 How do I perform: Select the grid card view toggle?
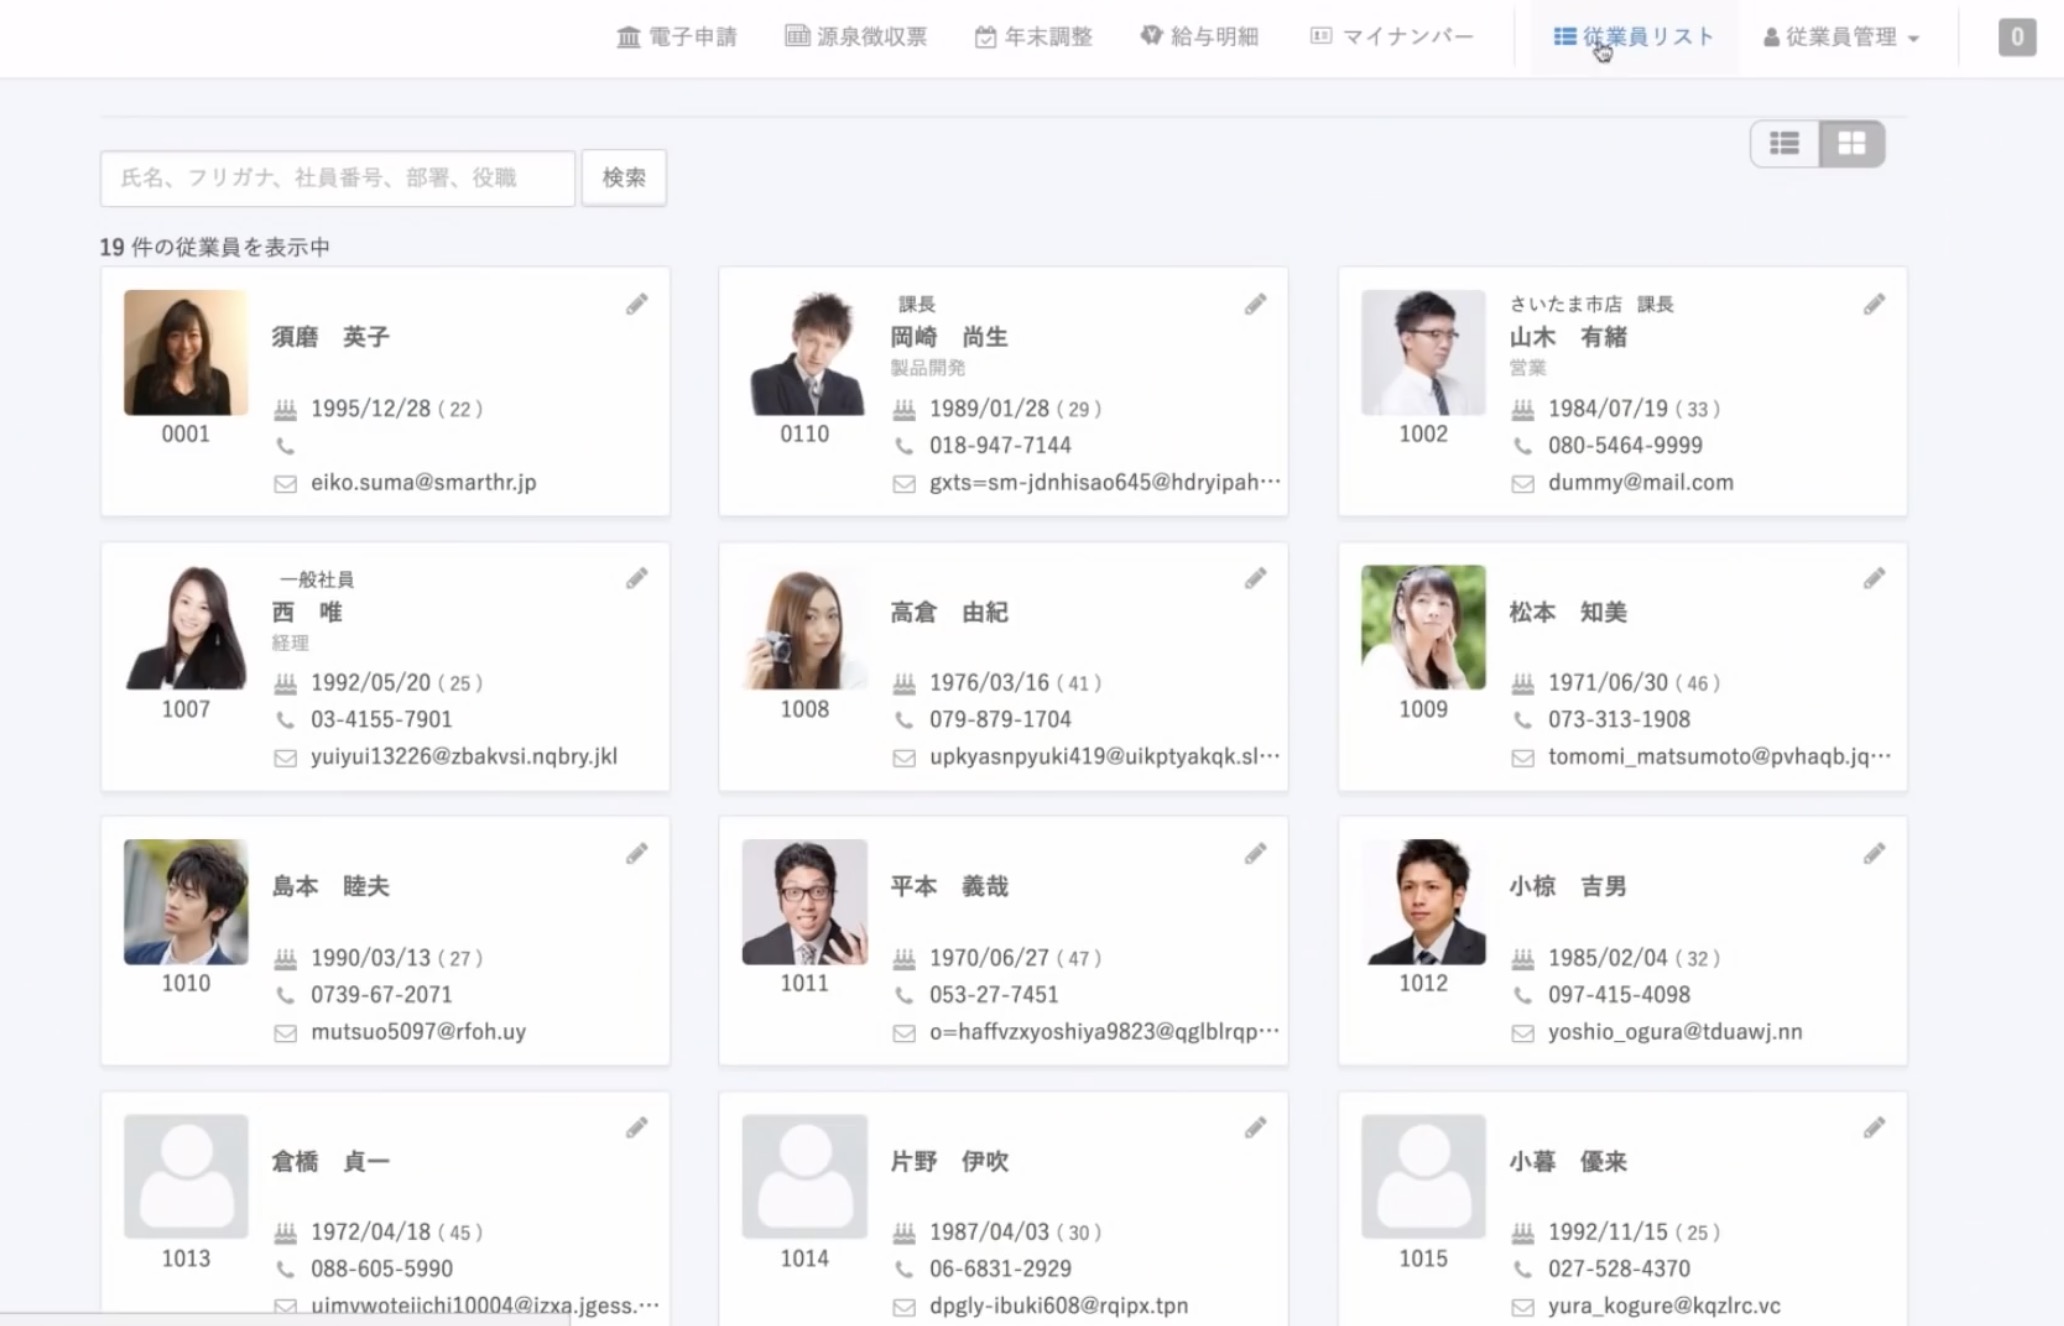coord(1851,144)
